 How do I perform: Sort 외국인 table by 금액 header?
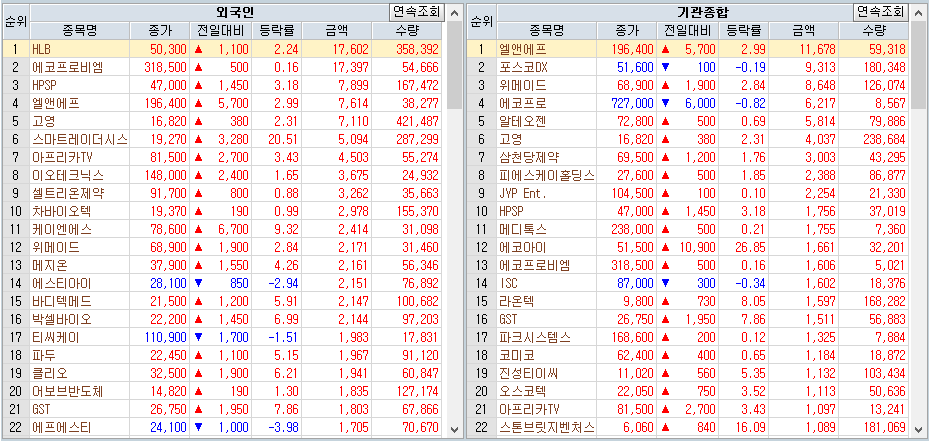click(338, 31)
